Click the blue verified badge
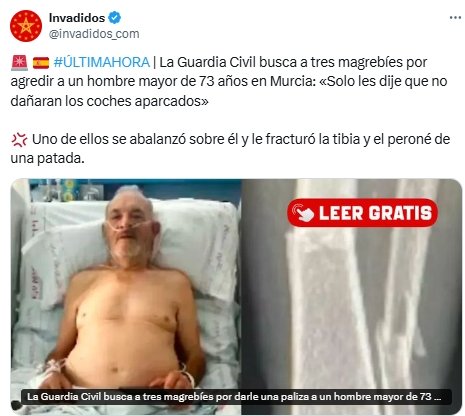 (x=115, y=18)
